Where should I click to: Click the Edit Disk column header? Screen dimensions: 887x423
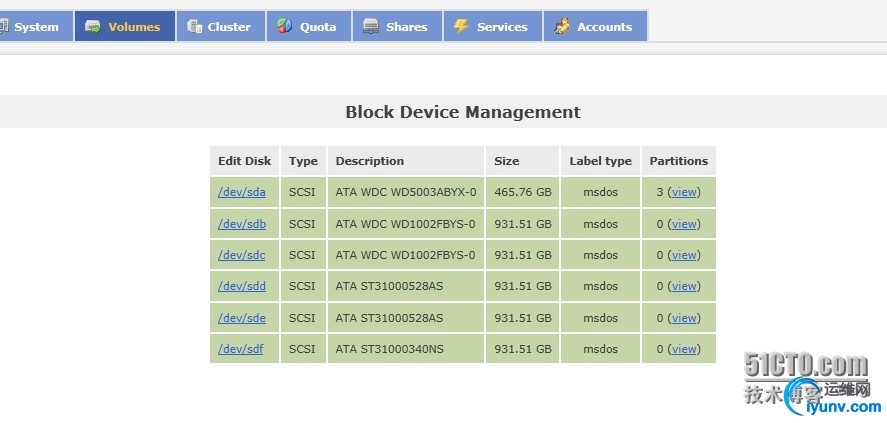click(244, 161)
